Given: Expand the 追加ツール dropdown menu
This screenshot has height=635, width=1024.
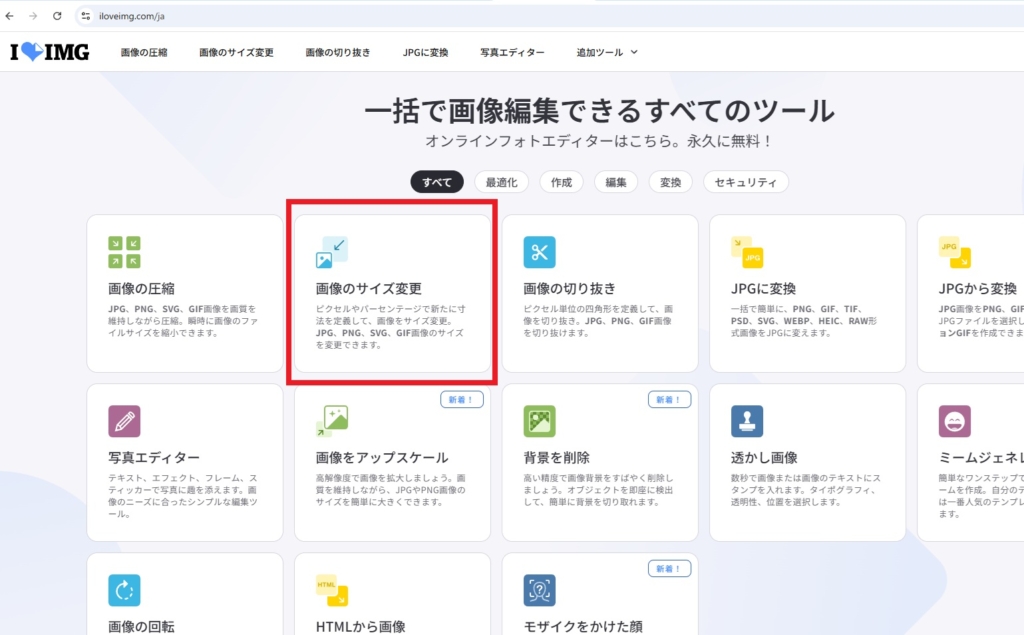Looking at the screenshot, I should click(607, 52).
